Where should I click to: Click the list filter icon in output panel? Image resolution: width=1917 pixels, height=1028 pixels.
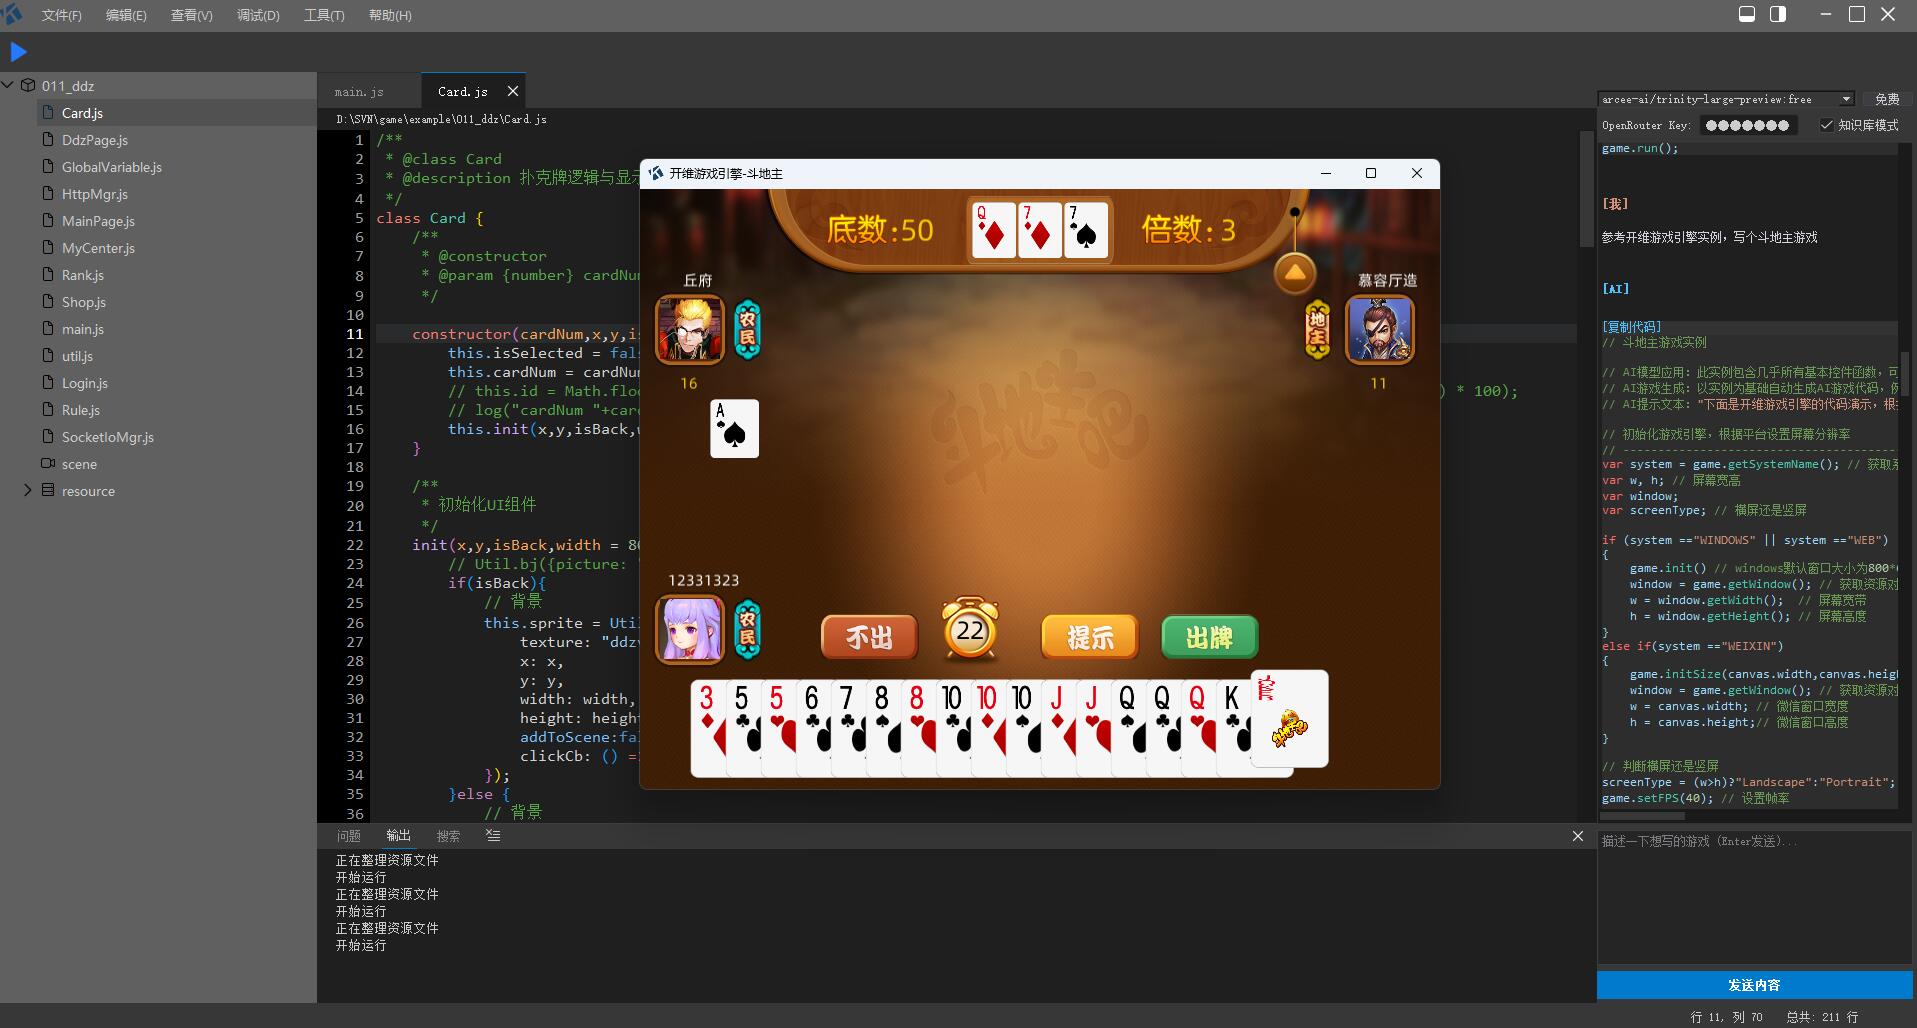coord(493,835)
